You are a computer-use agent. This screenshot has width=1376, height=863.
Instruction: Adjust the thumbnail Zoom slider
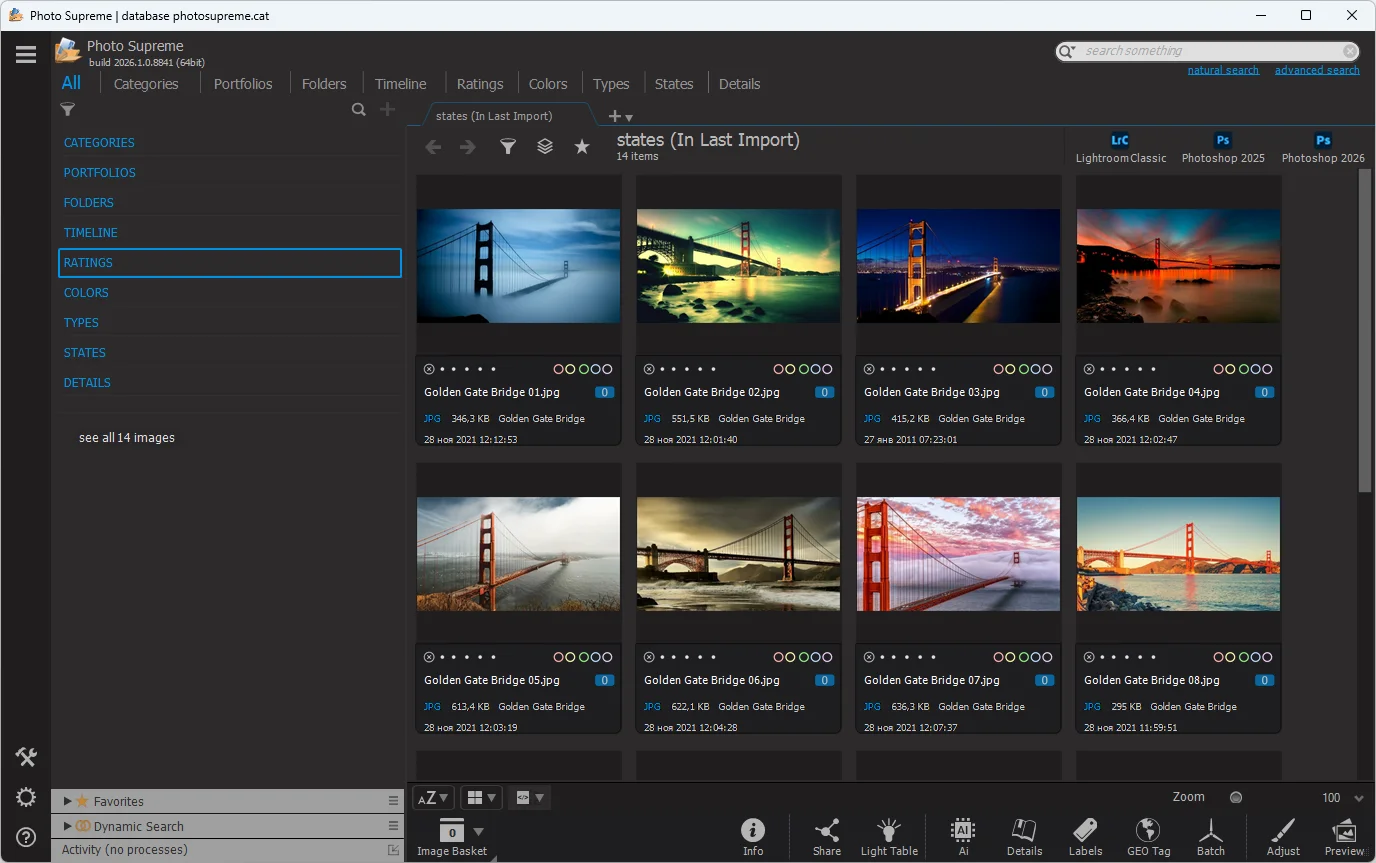(1236, 797)
